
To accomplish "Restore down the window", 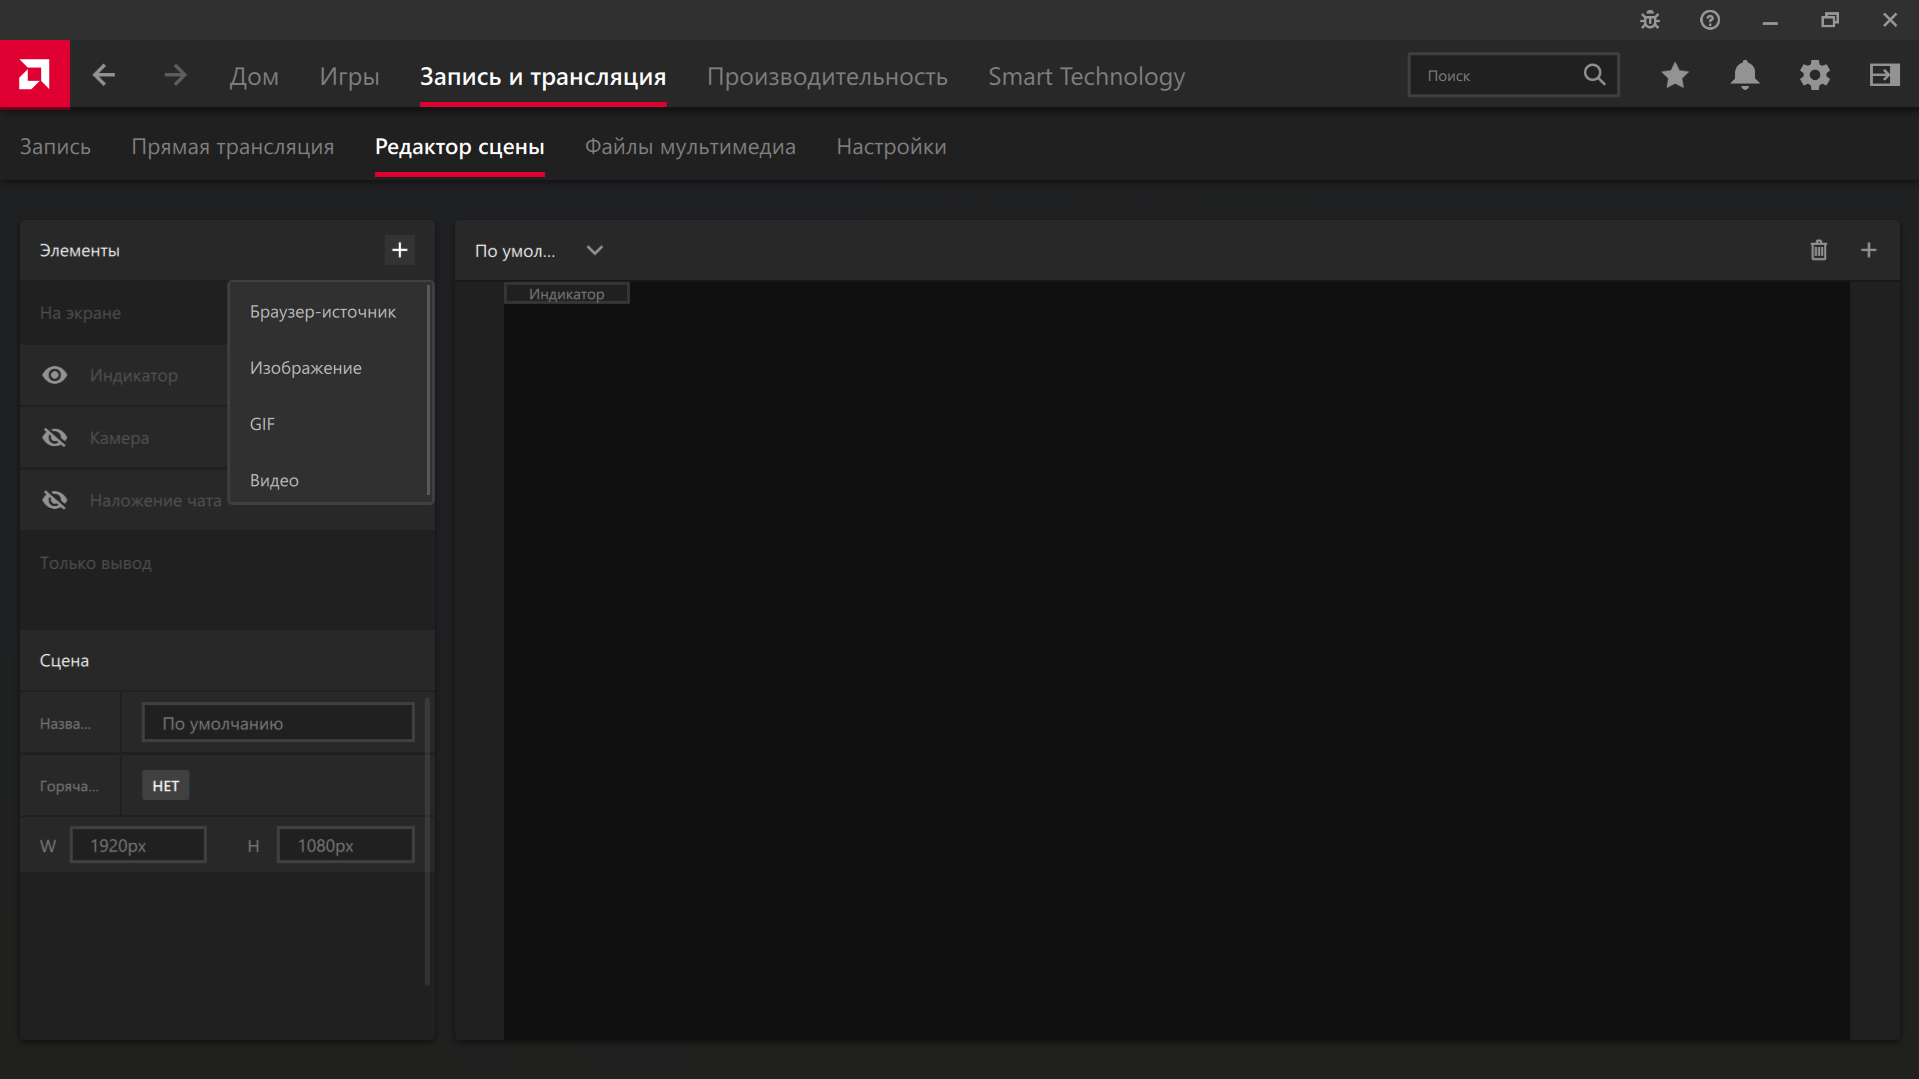I will [1830, 20].
